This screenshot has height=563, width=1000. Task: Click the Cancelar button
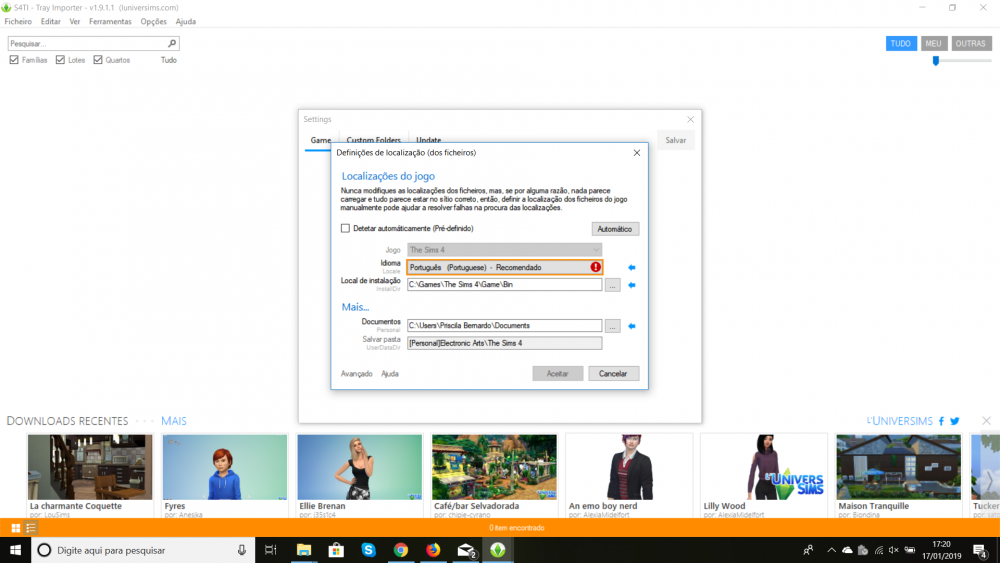tap(613, 374)
